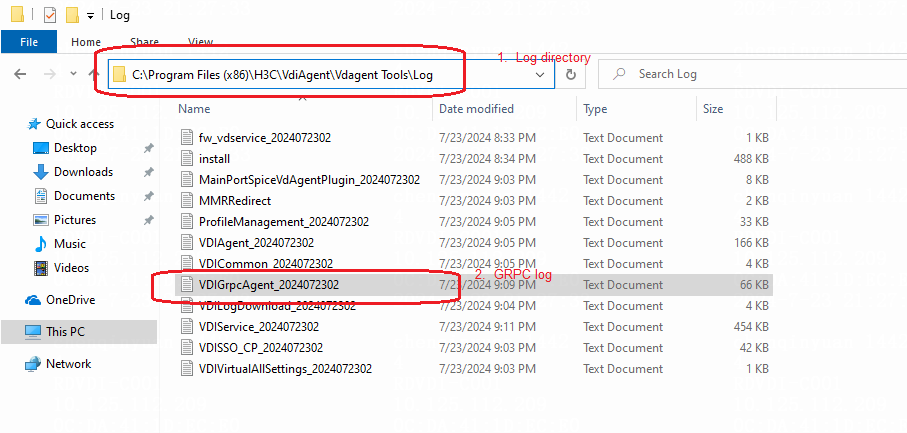Click the Videos film icon in sidebar
Image resolution: width=907 pixels, height=433 pixels.
[x=40, y=268]
